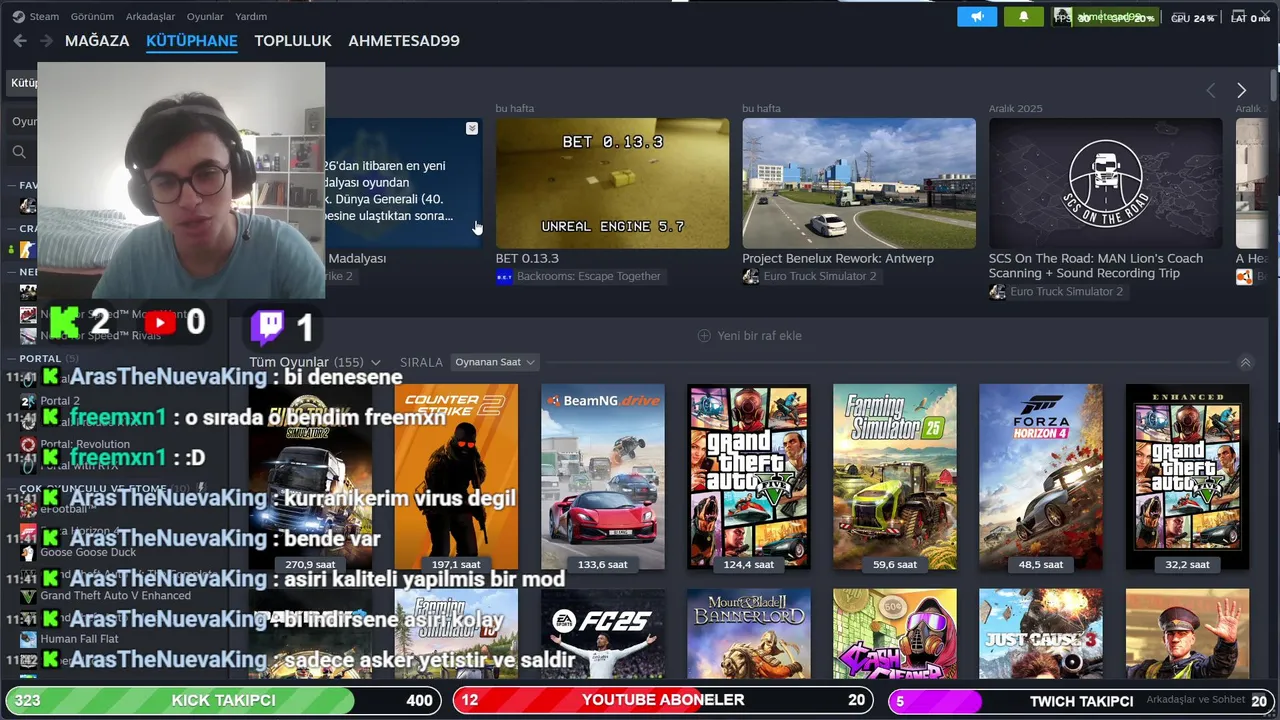Image resolution: width=1280 pixels, height=720 pixels.
Task: Go forward with the right navigation arrow
Action: [x=46, y=41]
